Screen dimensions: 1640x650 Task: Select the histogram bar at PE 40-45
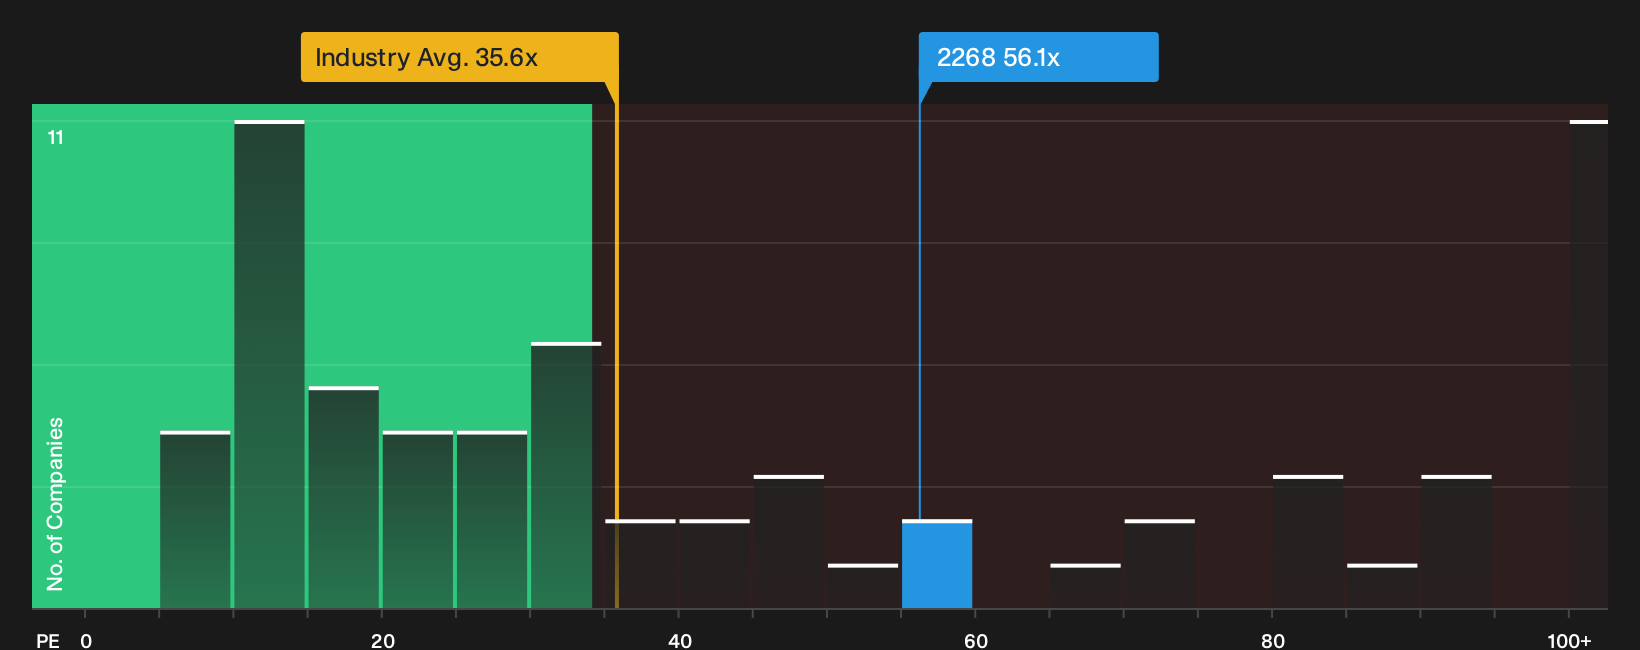pyautogui.click(x=715, y=564)
